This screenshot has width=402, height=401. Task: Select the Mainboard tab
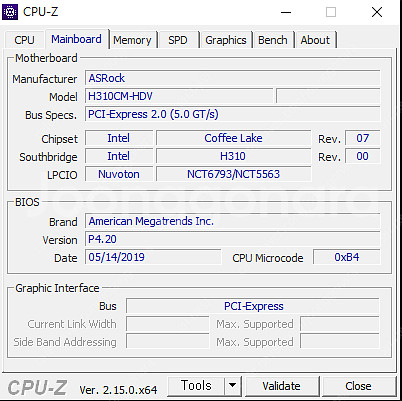click(x=76, y=39)
